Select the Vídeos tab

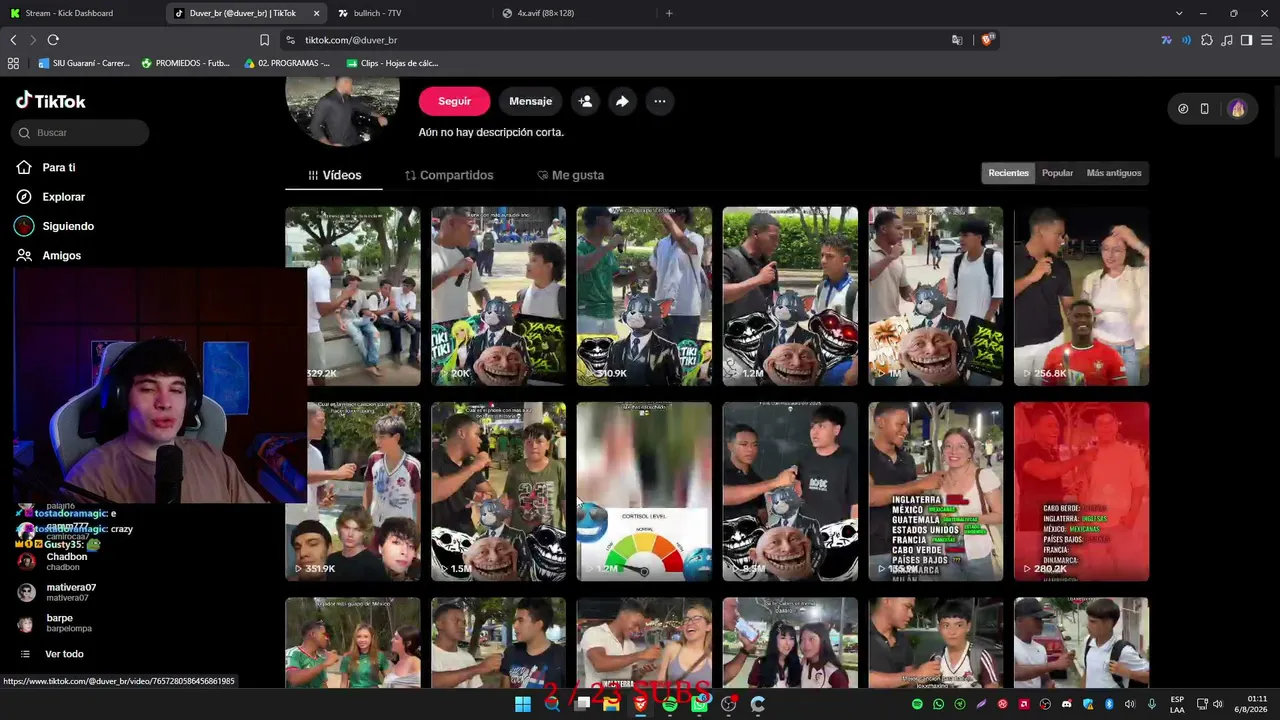[334, 175]
